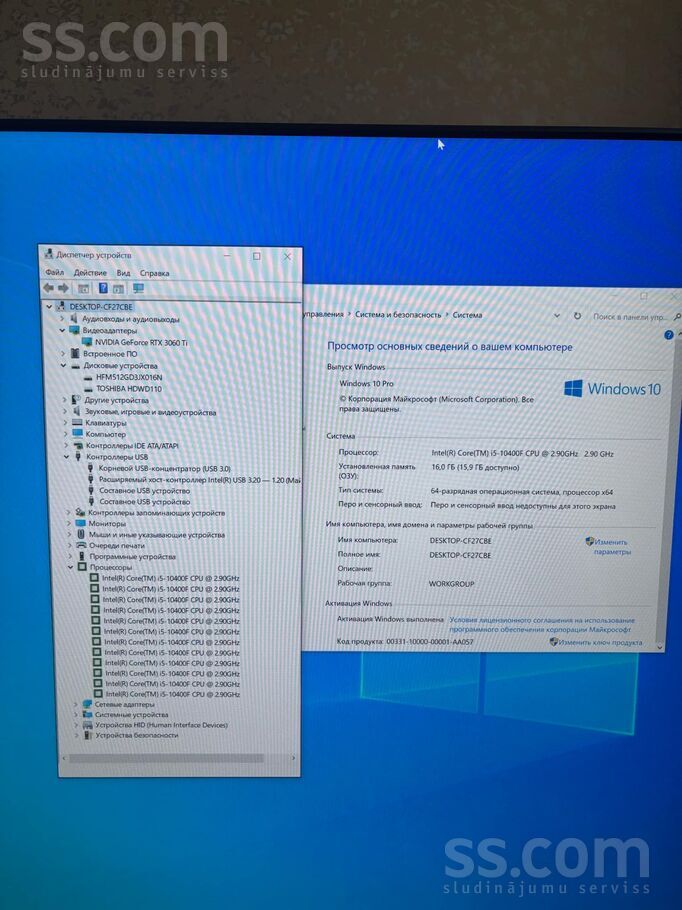Collapse the Процессоры category

(x=71, y=567)
